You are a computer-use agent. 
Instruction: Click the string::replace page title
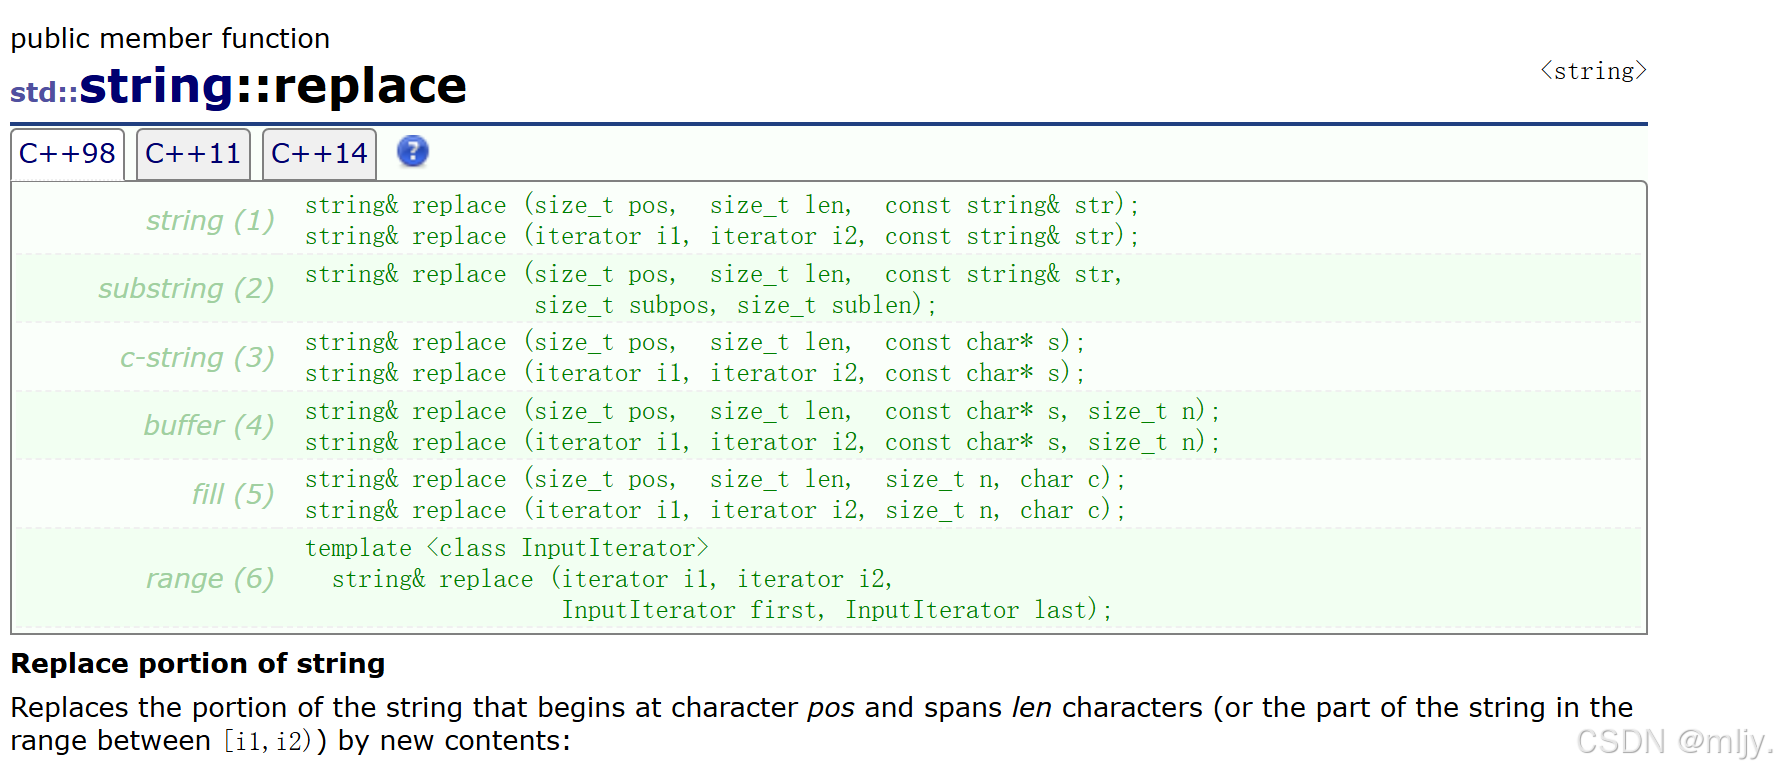273,86
